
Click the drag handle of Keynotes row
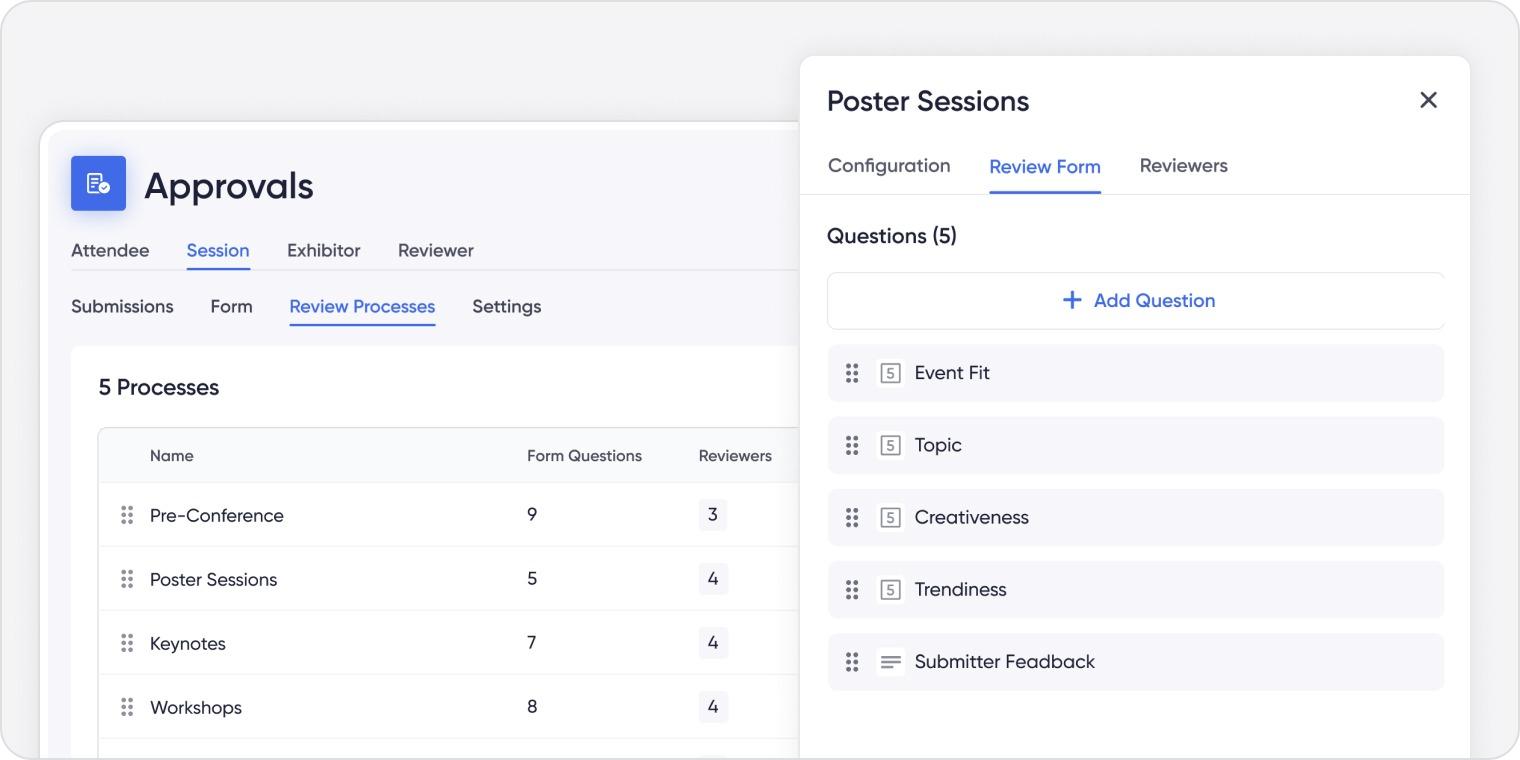[127, 643]
